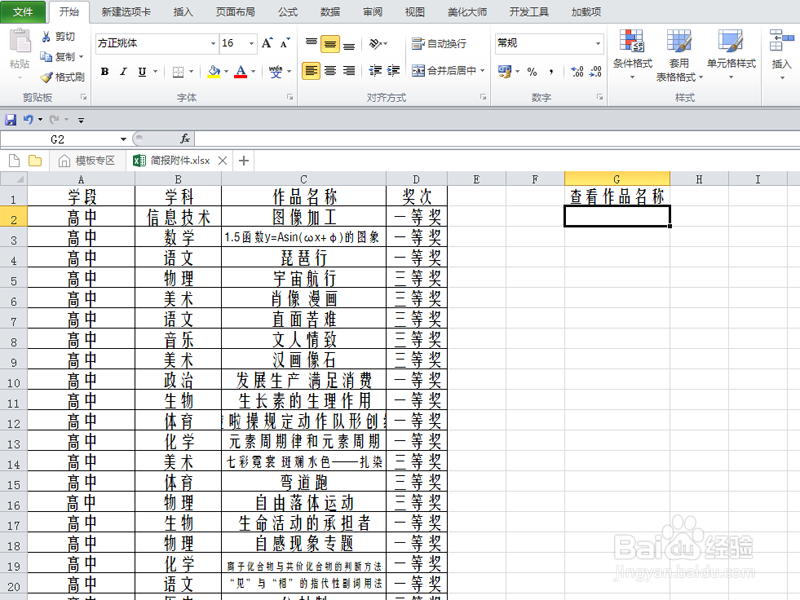The image size is (800, 600).
Task: Click the text orientation icon
Action: point(375,44)
